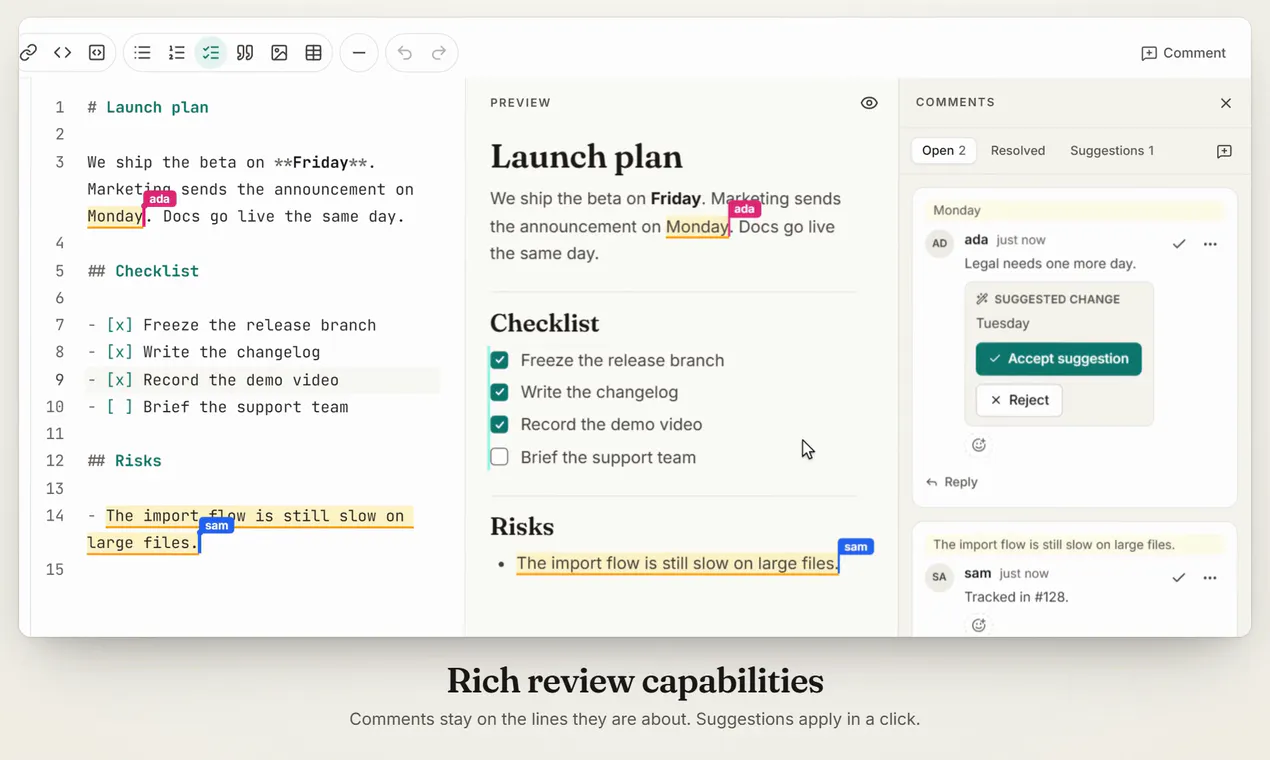Resolve sam's comment with checkmark

click(1180, 578)
